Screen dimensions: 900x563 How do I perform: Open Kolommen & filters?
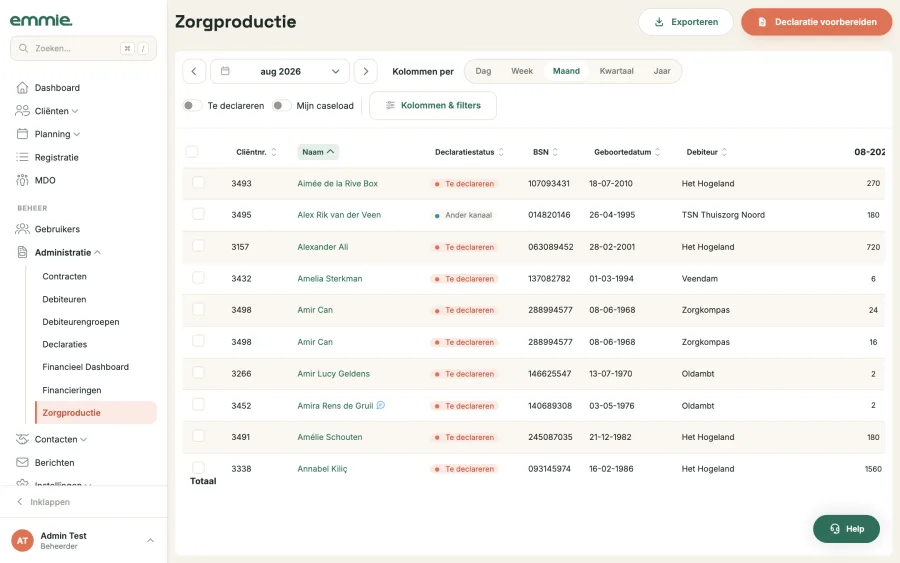pyautogui.click(x=433, y=106)
